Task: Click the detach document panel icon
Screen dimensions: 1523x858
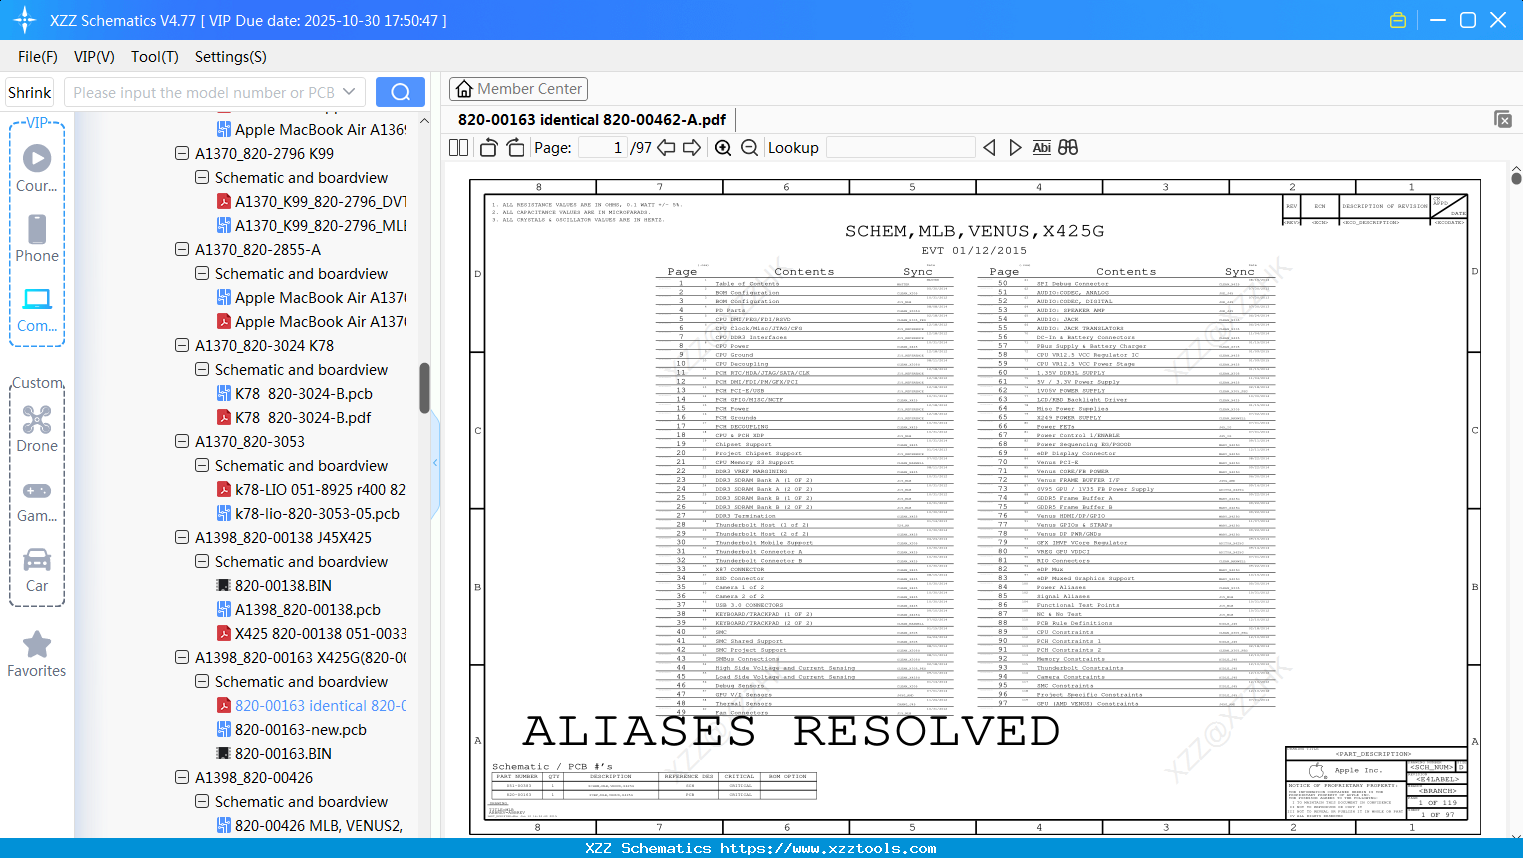Action: tap(1503, 119)
